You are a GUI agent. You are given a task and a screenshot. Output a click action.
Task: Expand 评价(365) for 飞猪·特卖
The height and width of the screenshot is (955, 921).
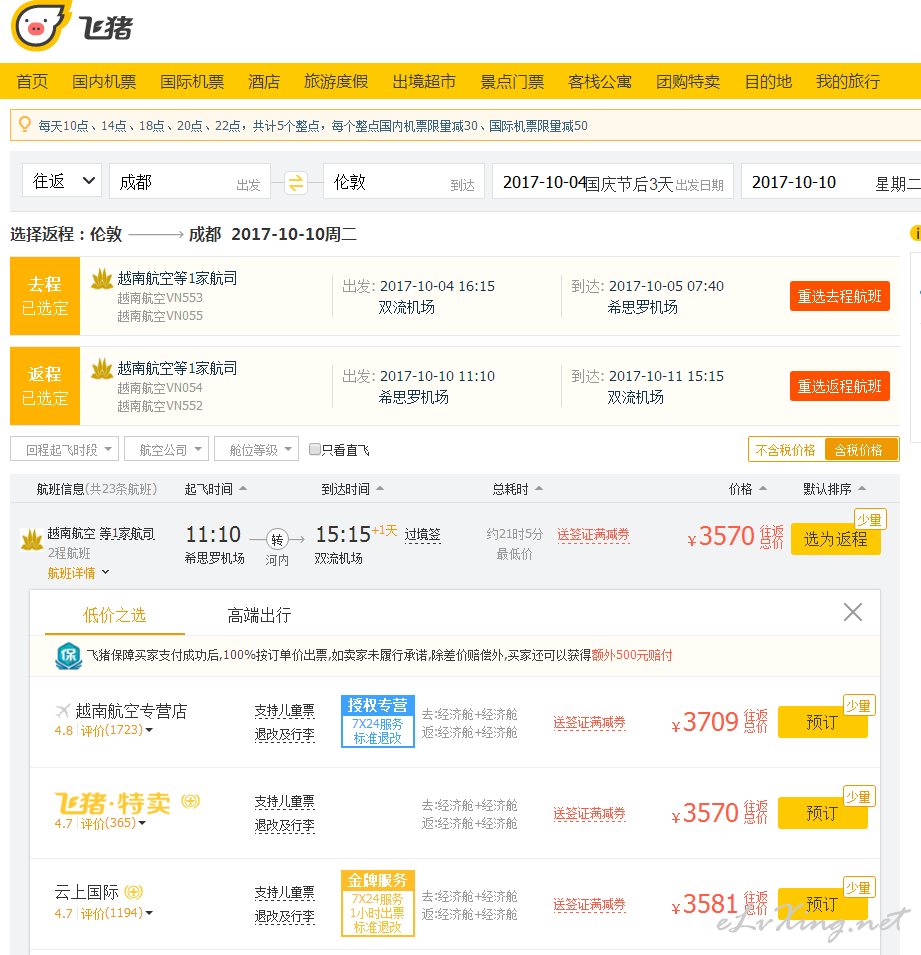113,823
